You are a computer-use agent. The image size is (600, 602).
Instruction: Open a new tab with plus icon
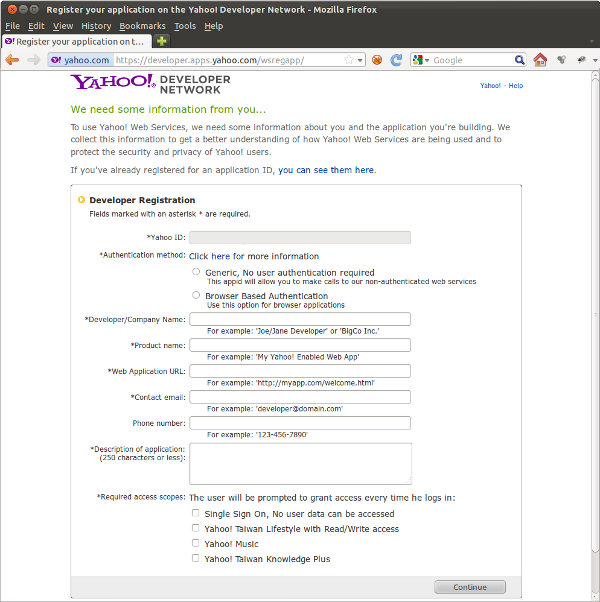[x=162, y=41]
